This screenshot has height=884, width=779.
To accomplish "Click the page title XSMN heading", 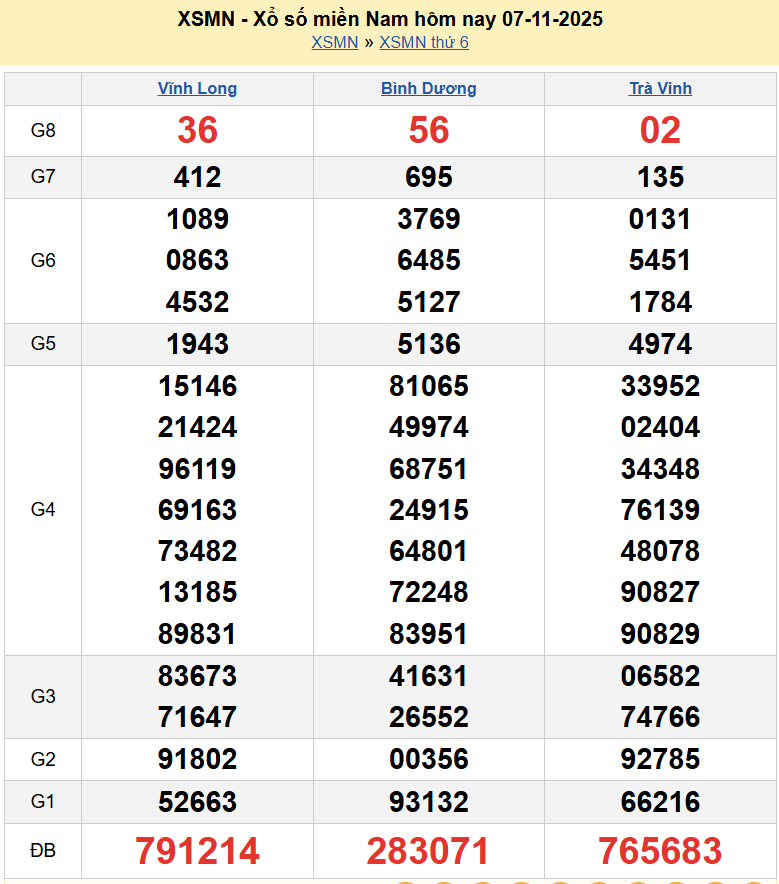I will click(389, 19).
